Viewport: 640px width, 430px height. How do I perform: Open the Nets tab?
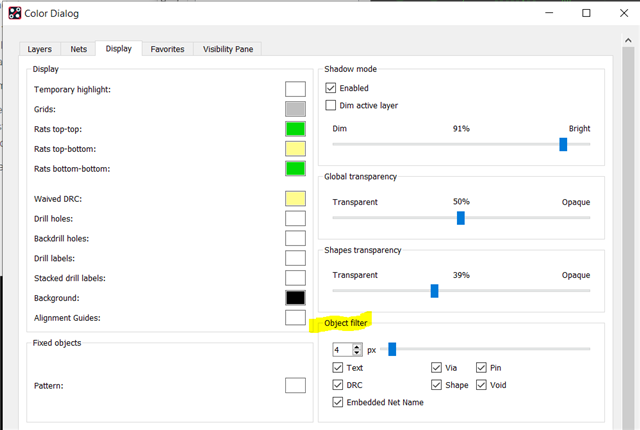tap(78, 48)
